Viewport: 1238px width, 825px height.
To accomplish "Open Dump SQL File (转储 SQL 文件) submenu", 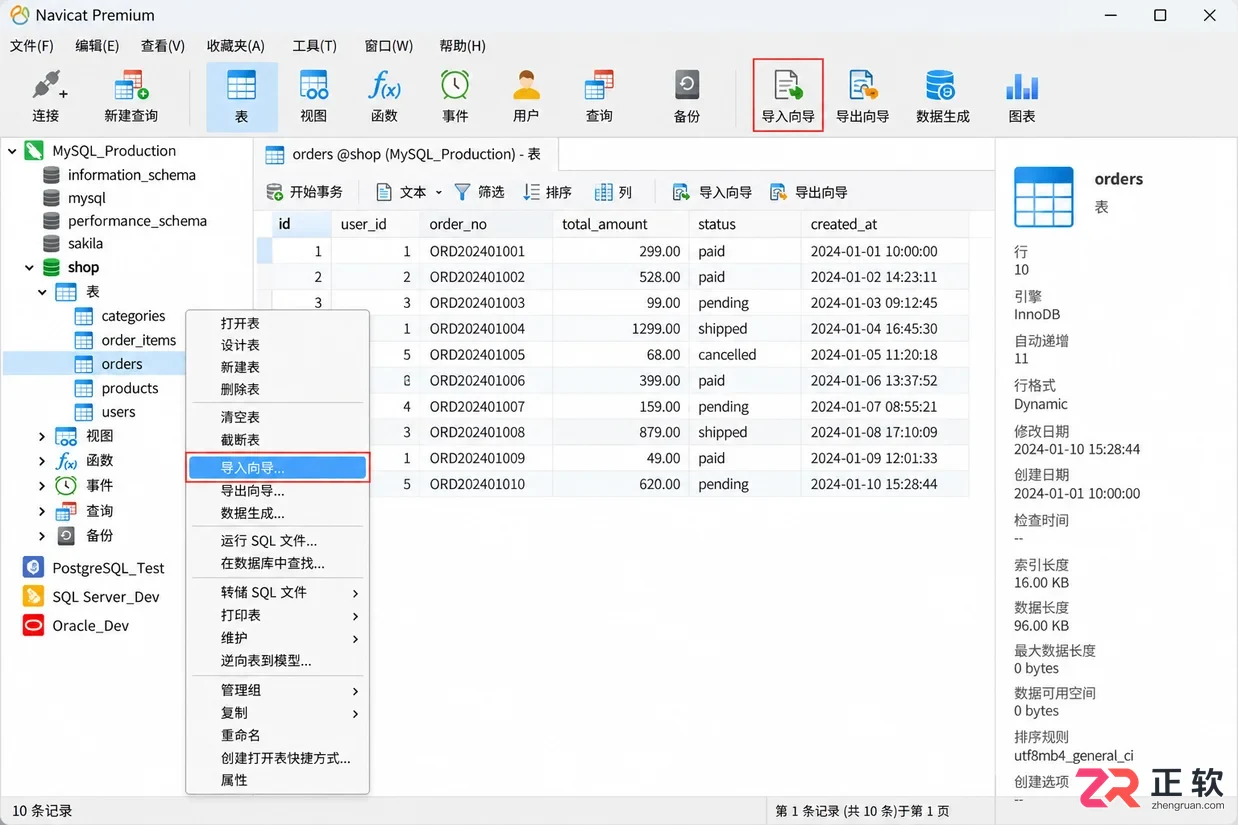I will [278, 592].
